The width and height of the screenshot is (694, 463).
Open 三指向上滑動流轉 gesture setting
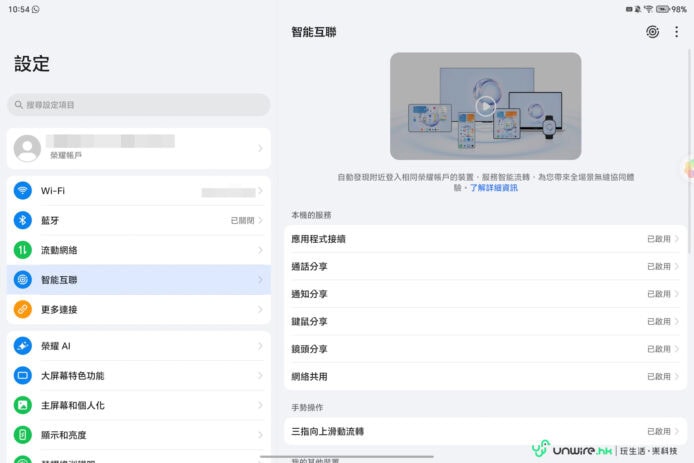(485, 432)
